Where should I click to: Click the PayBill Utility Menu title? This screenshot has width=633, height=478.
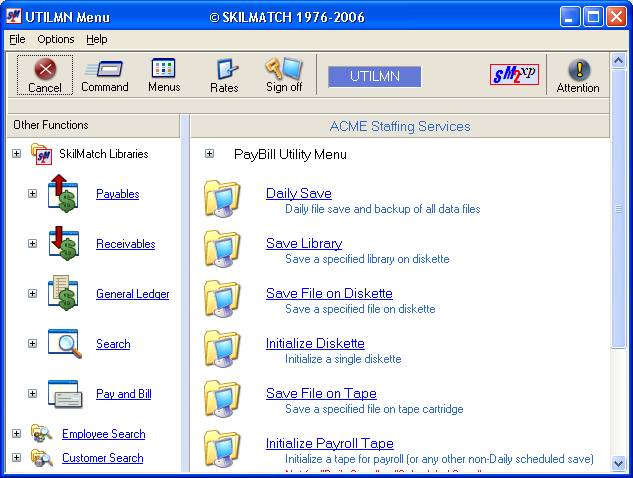(290, 154)
